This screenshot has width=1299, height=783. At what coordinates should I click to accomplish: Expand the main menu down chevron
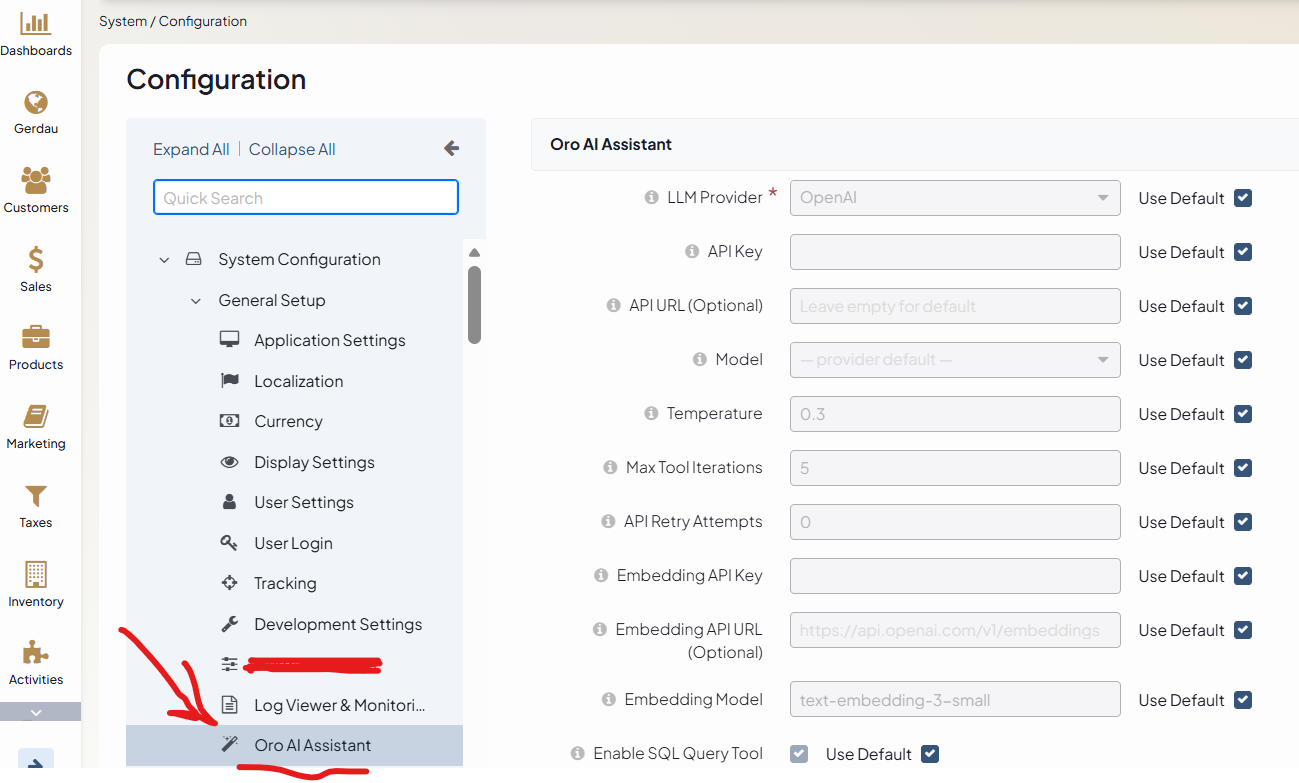pyautogui.click(x=36, y=712)
